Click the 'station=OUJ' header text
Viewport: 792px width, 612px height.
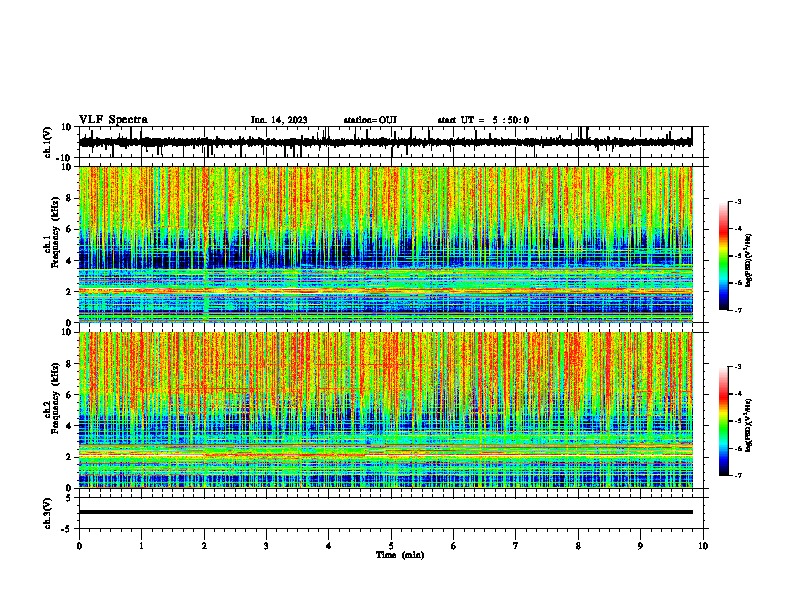pyautogui.click(x=370, y=120)
